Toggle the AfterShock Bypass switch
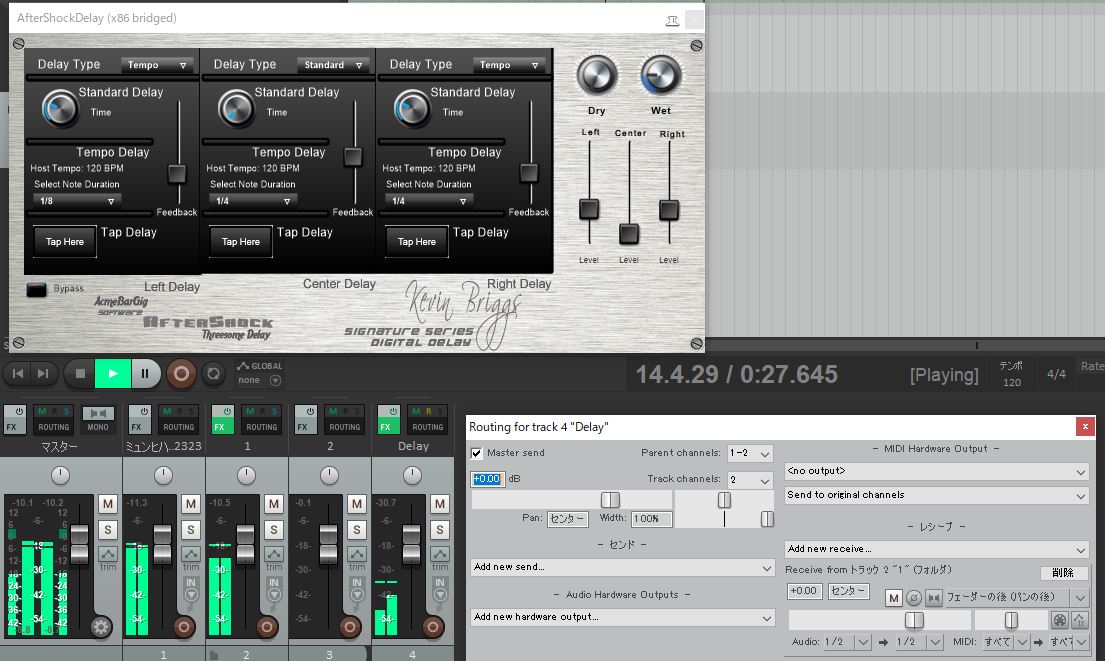The image size is (1105, 661). pyautogui.click(x=36, y=289)
